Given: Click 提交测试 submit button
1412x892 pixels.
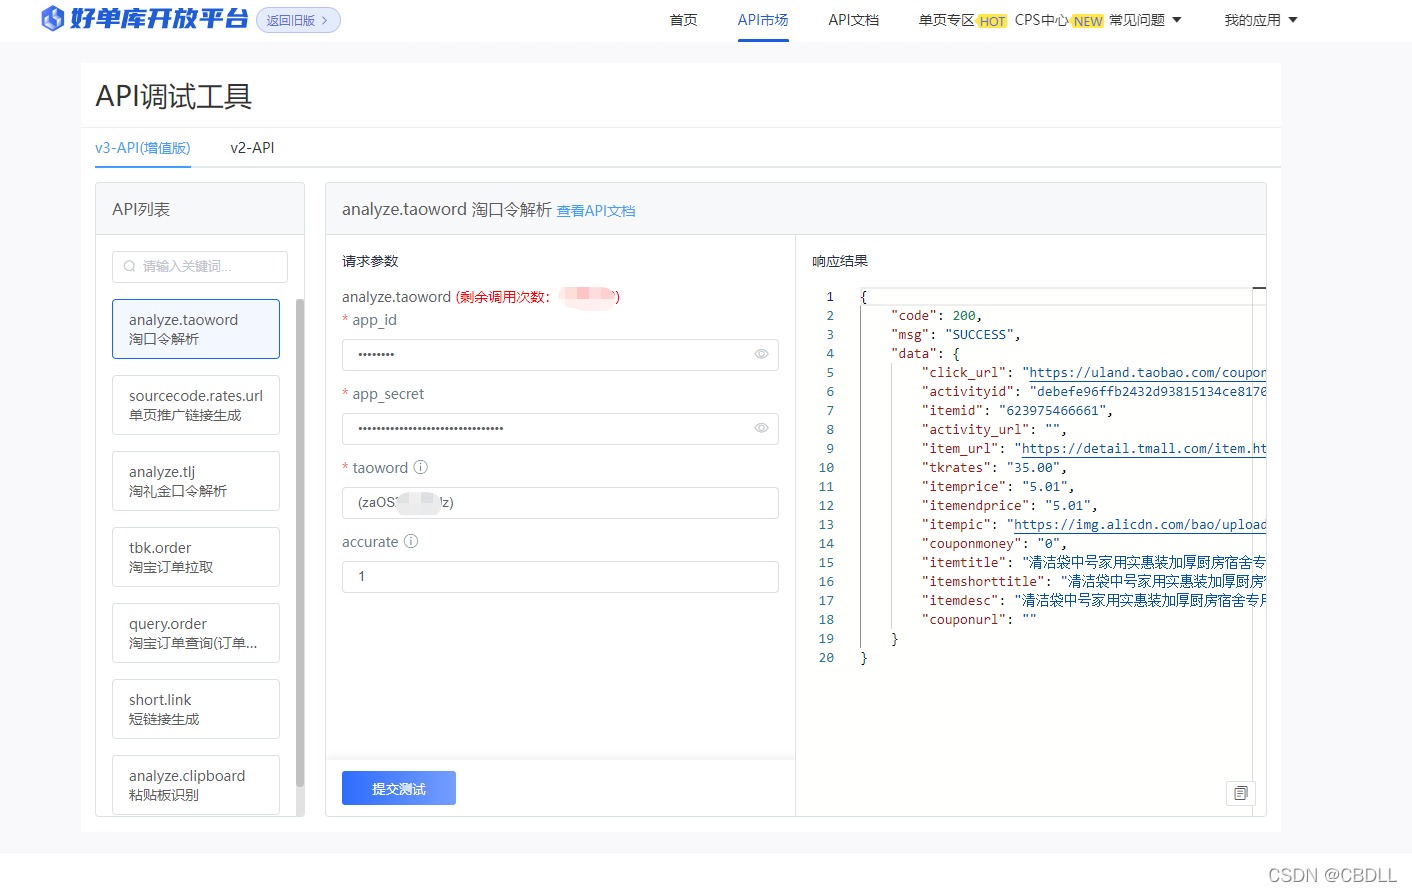Looking at the screenshot, I should point(399,788).
